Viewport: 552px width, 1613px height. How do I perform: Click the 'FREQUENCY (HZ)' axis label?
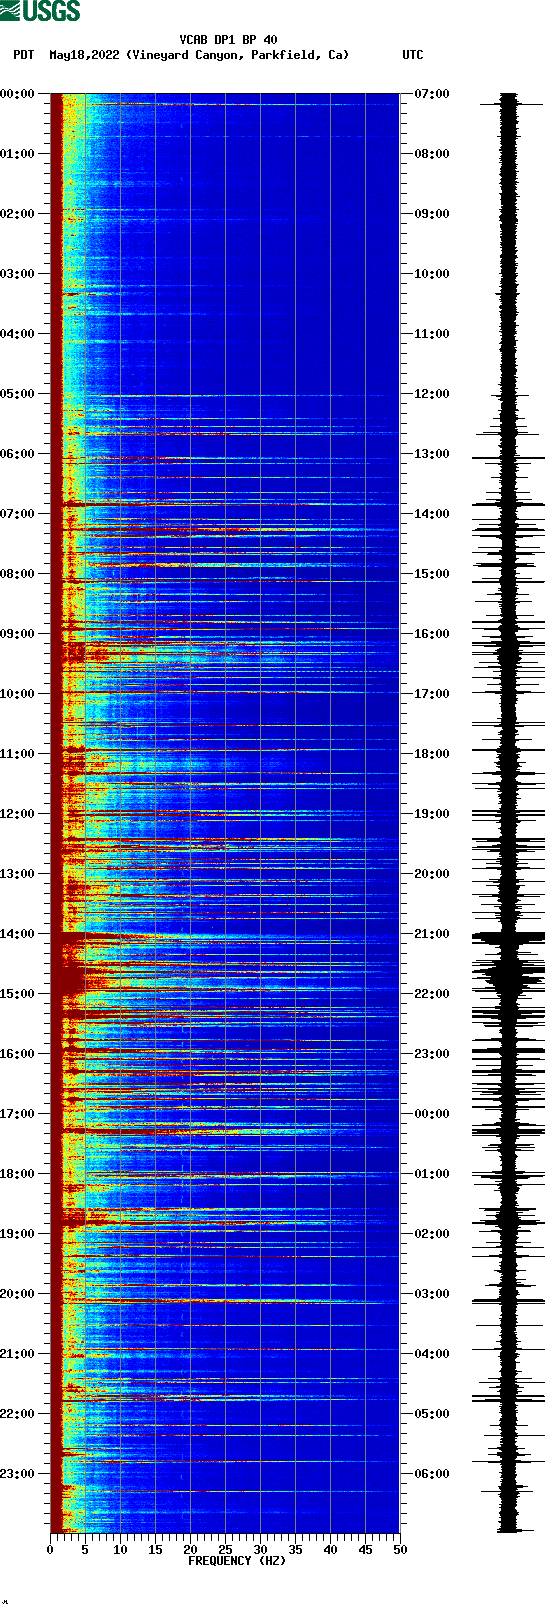click(237, 1561)
